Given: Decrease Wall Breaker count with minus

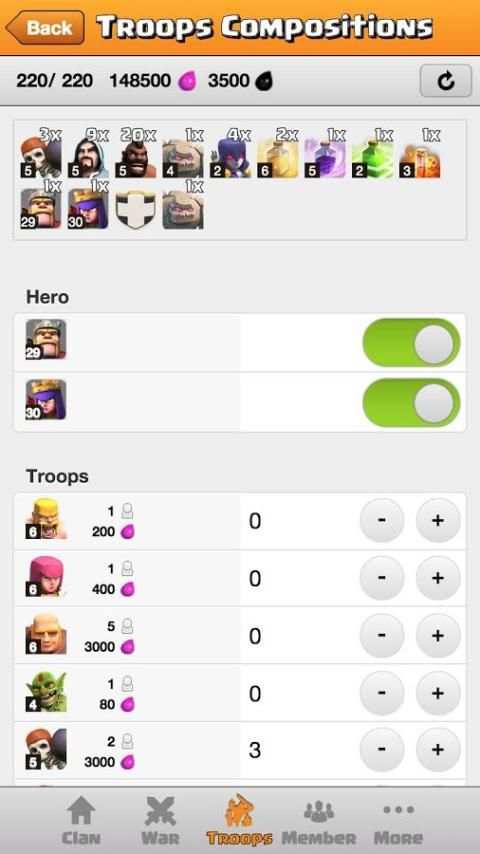Looking at the screenshot, I should 382,750.
